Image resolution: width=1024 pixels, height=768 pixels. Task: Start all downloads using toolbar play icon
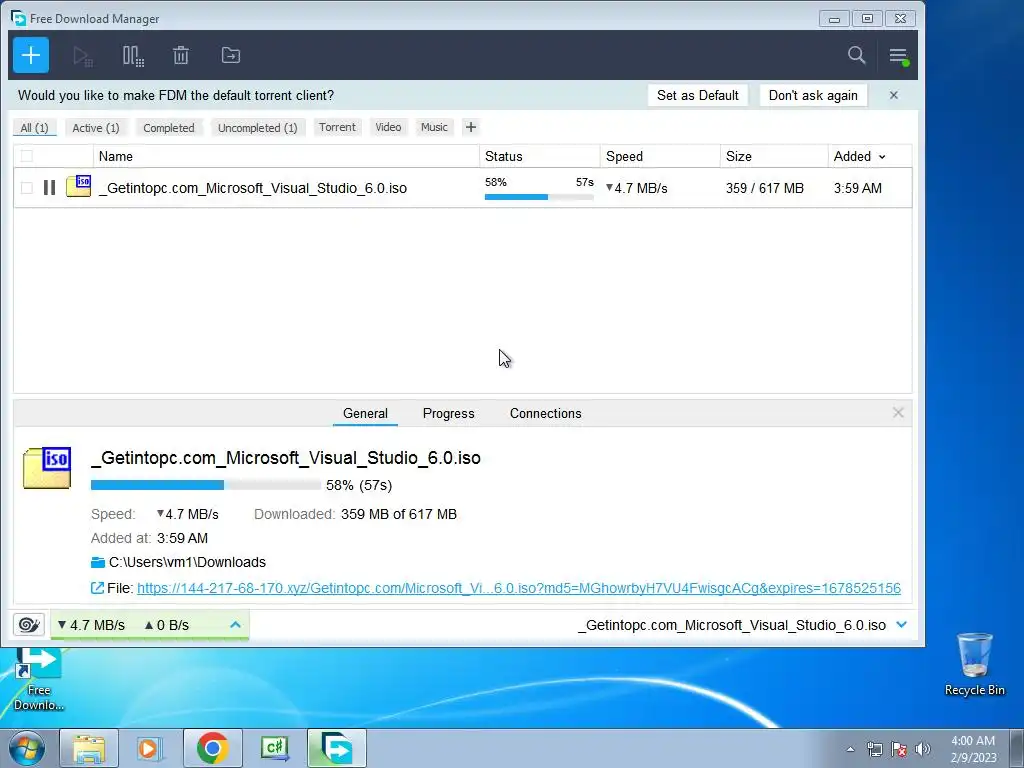(82, 56)
